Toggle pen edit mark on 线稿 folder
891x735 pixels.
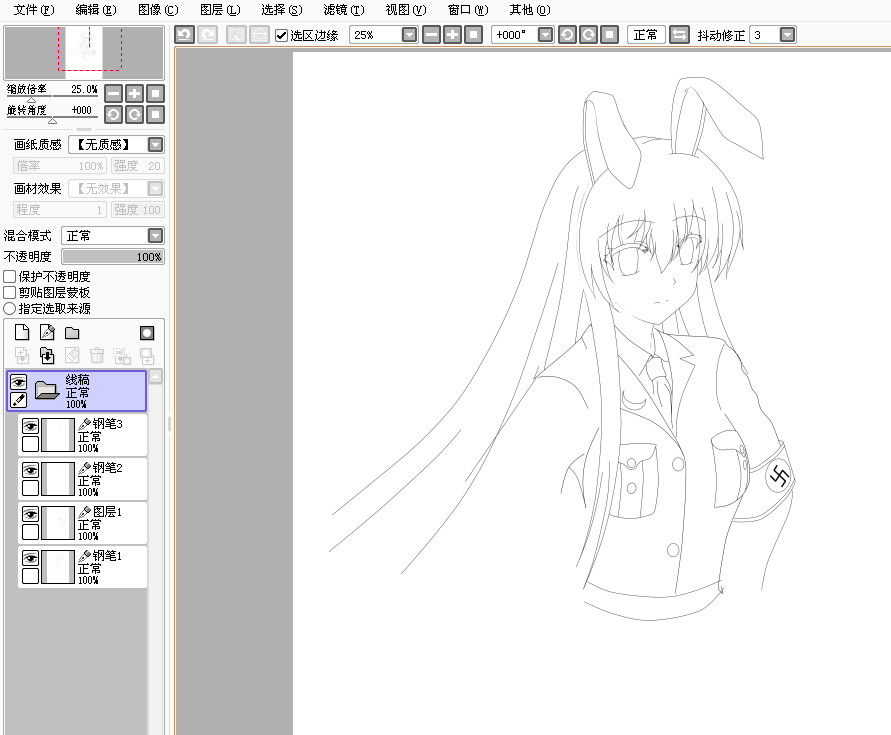(18, 400)
